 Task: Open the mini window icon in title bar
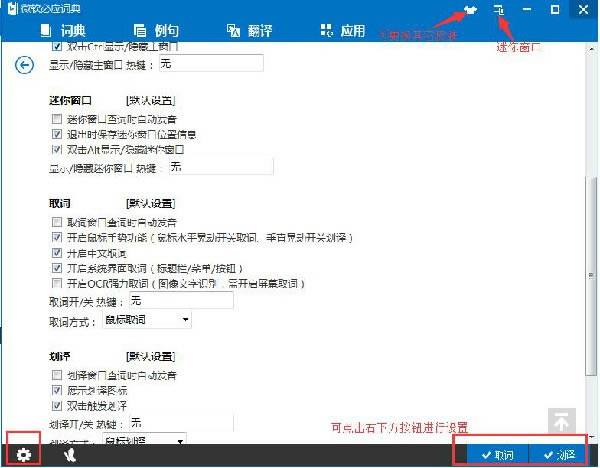click(499, 10)
